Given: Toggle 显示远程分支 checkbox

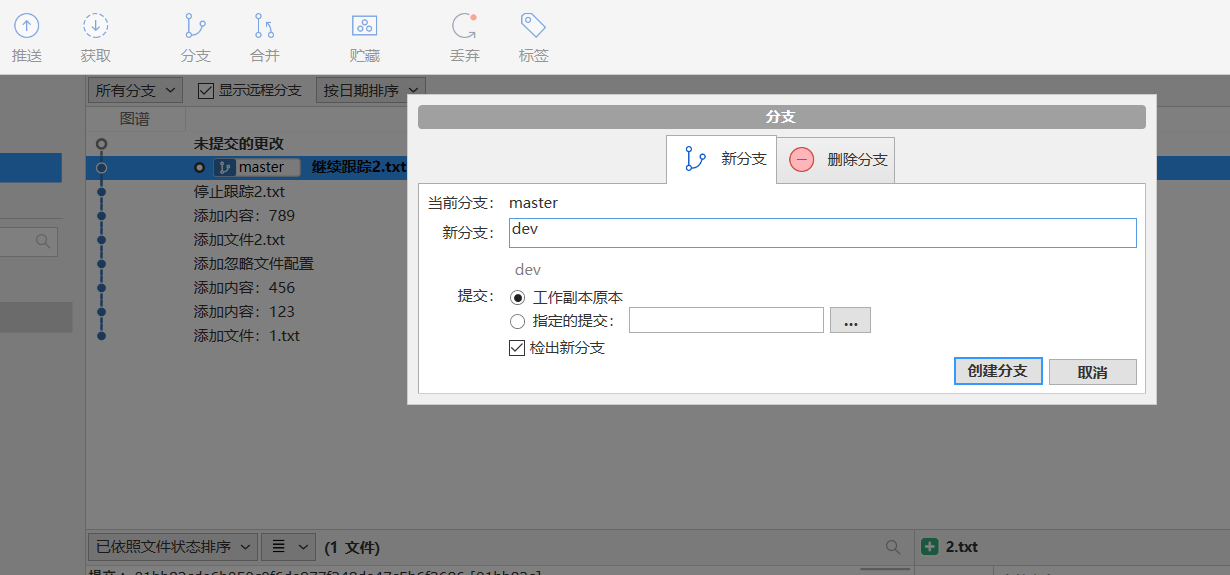Looking at the screenshot, I should pos(206,90).
